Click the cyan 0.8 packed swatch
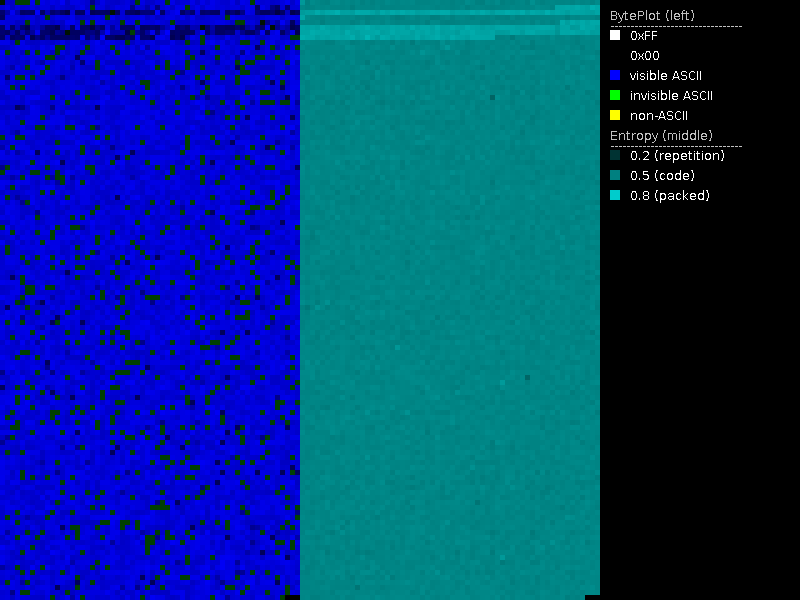The width and height of the screenshot is (800, 600). click(615, 195)
